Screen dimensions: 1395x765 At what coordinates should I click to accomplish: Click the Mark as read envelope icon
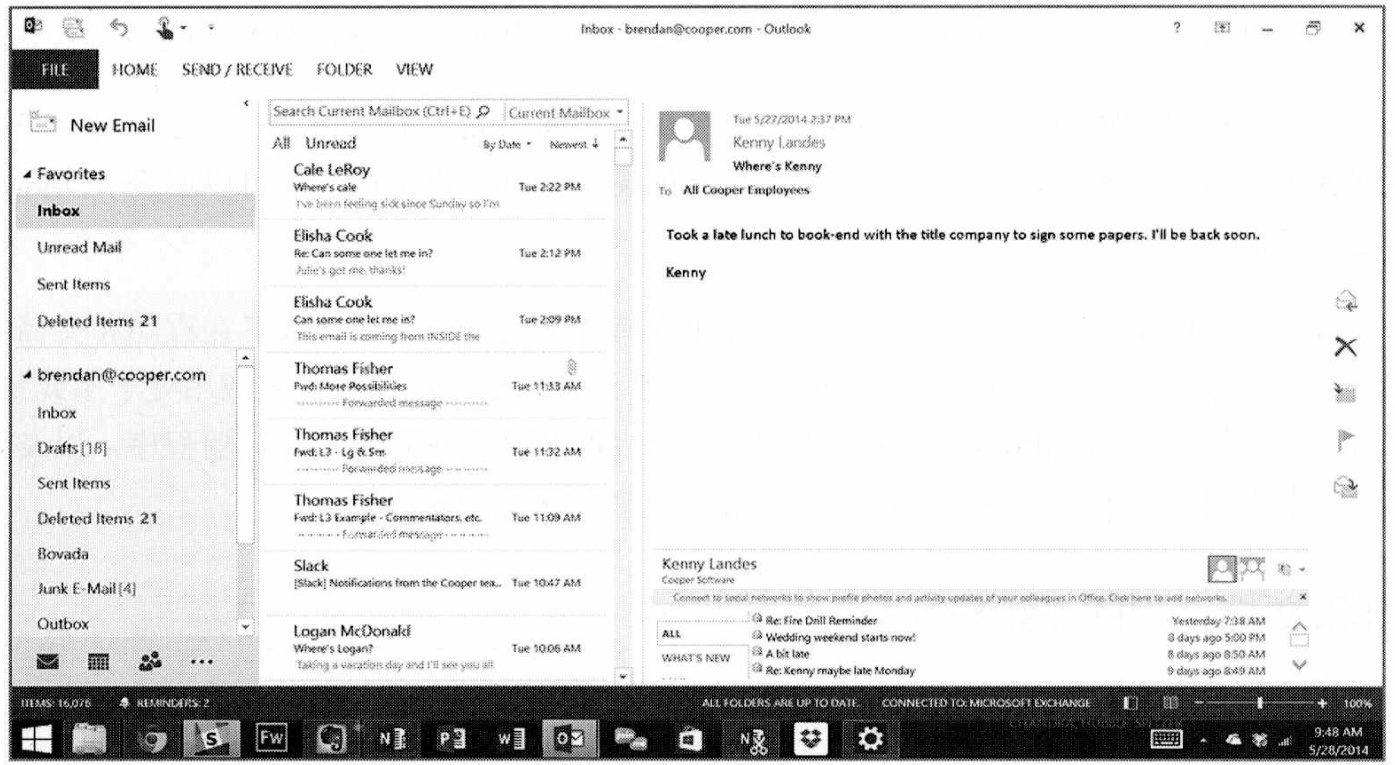click(1345, 485)
